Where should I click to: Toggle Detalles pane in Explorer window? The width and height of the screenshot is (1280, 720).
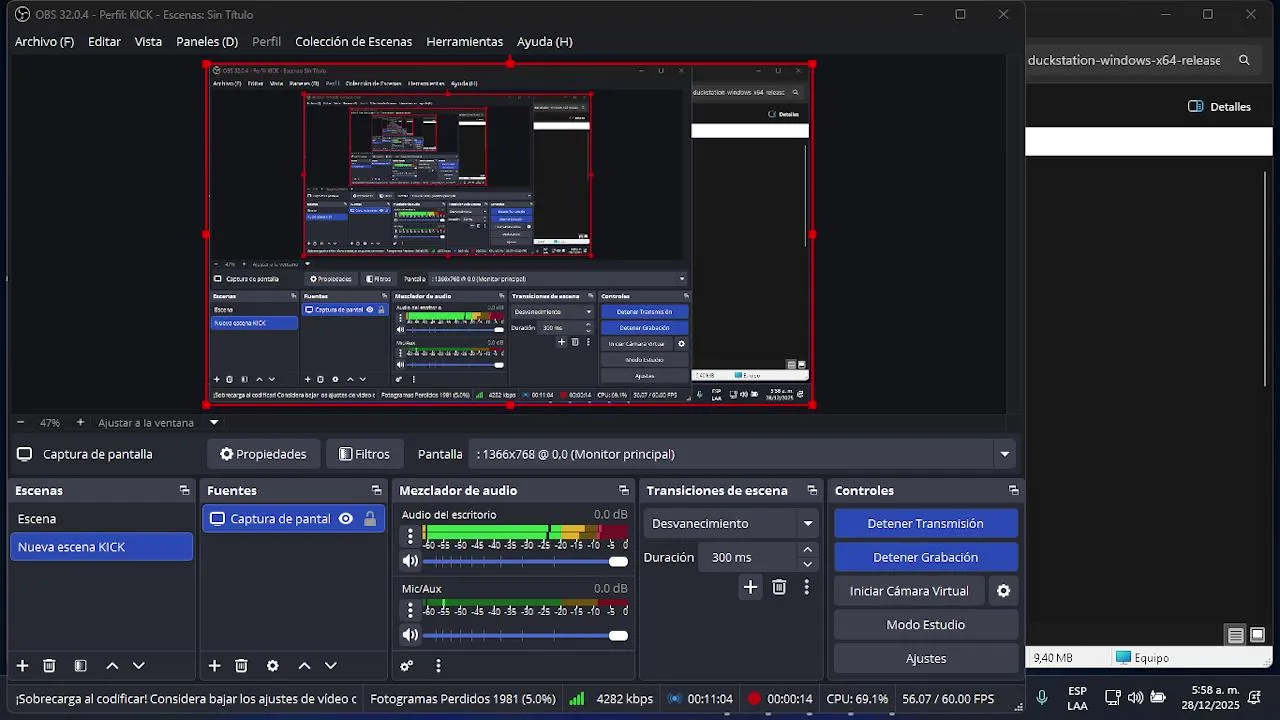point(1220,106)
